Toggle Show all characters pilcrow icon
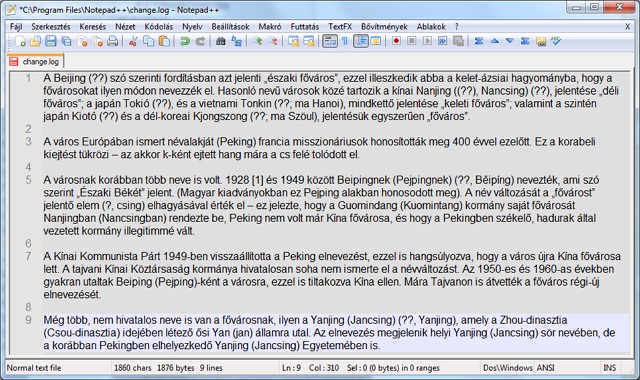 345,41
